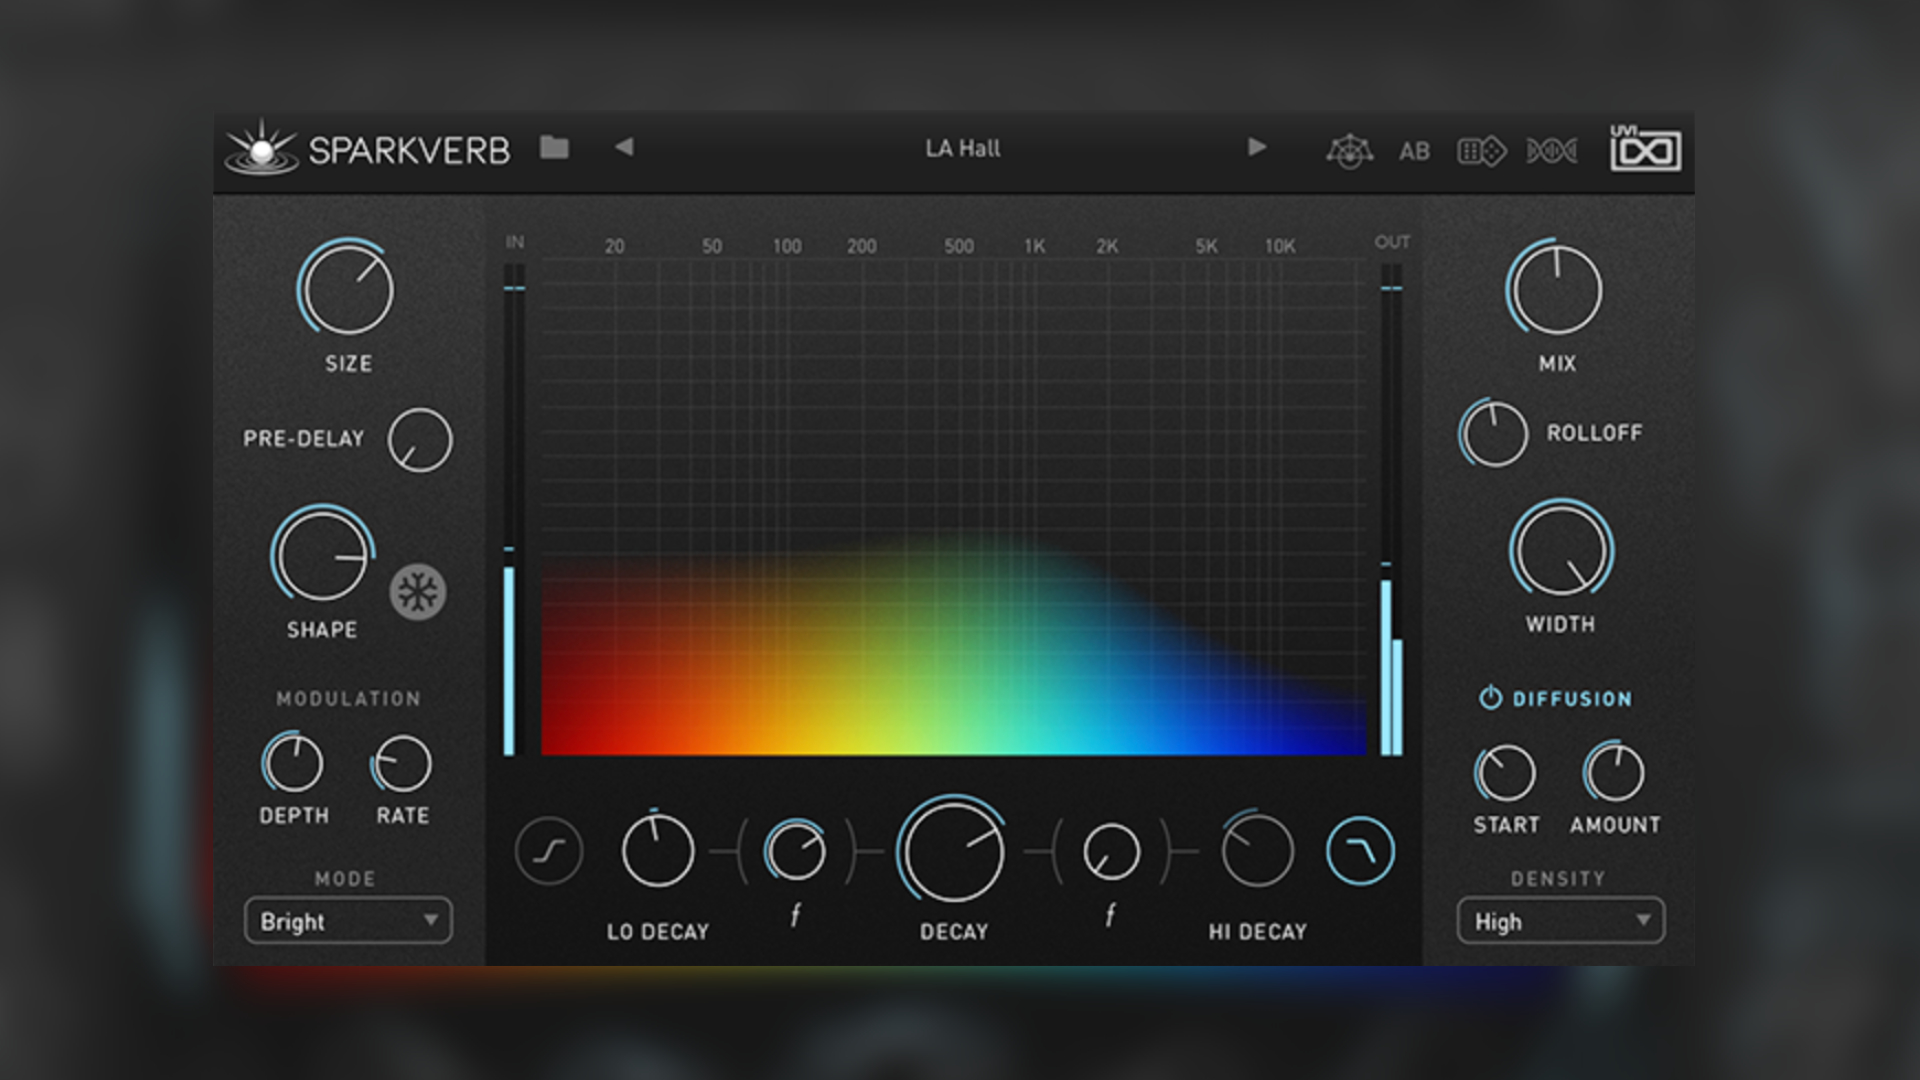Image resolution: width=1920 pixels, height=1080 pixels.
Task: Toggle the high cut filter button
Action: tap(1360, 851)
